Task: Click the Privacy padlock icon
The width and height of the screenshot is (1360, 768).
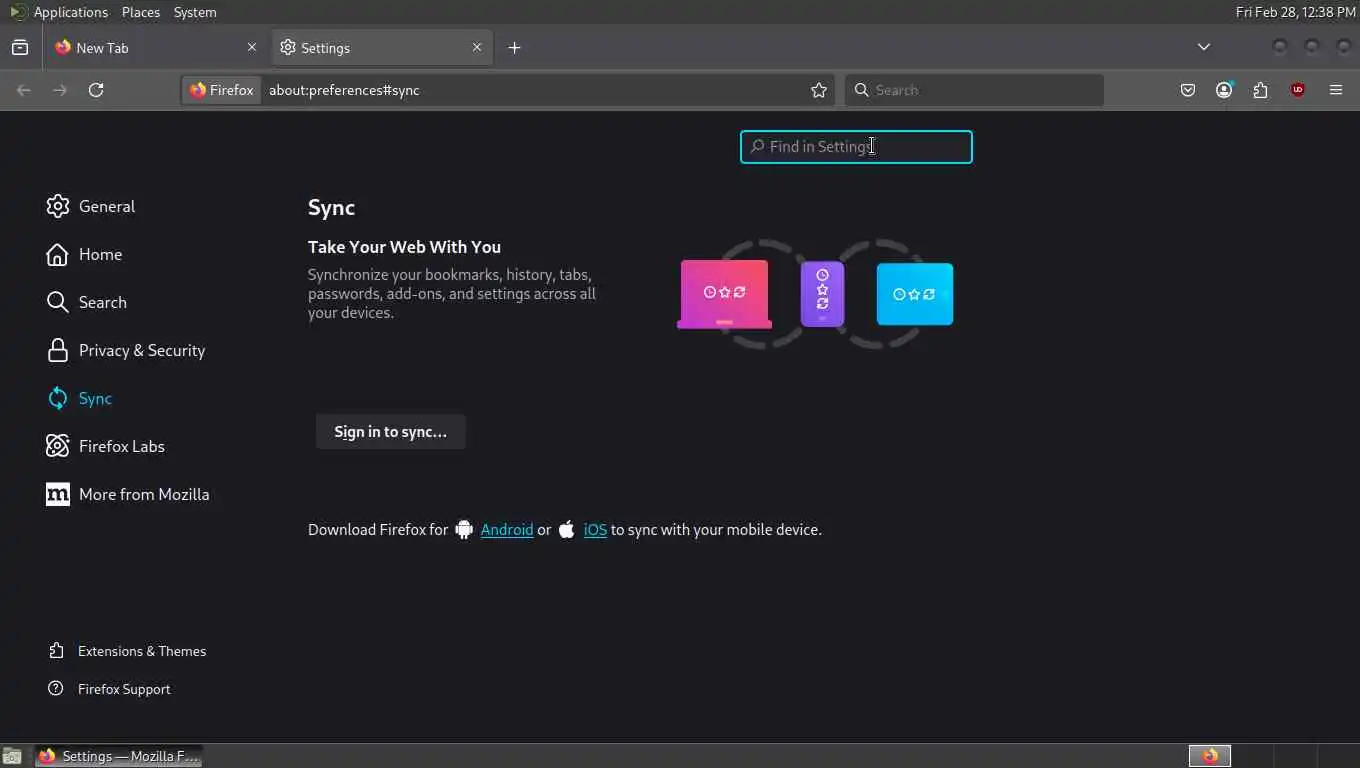Action: 58,350
